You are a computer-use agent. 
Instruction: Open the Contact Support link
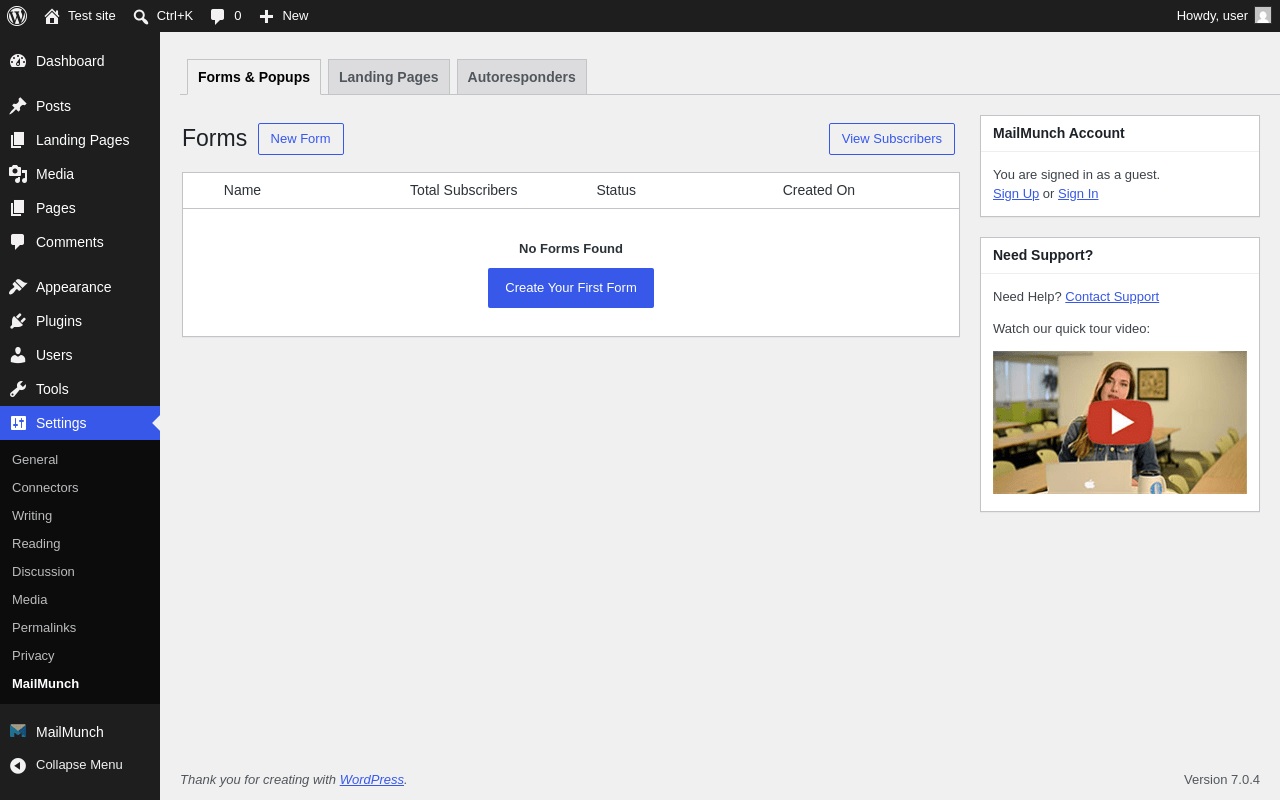pos(1112,296)
